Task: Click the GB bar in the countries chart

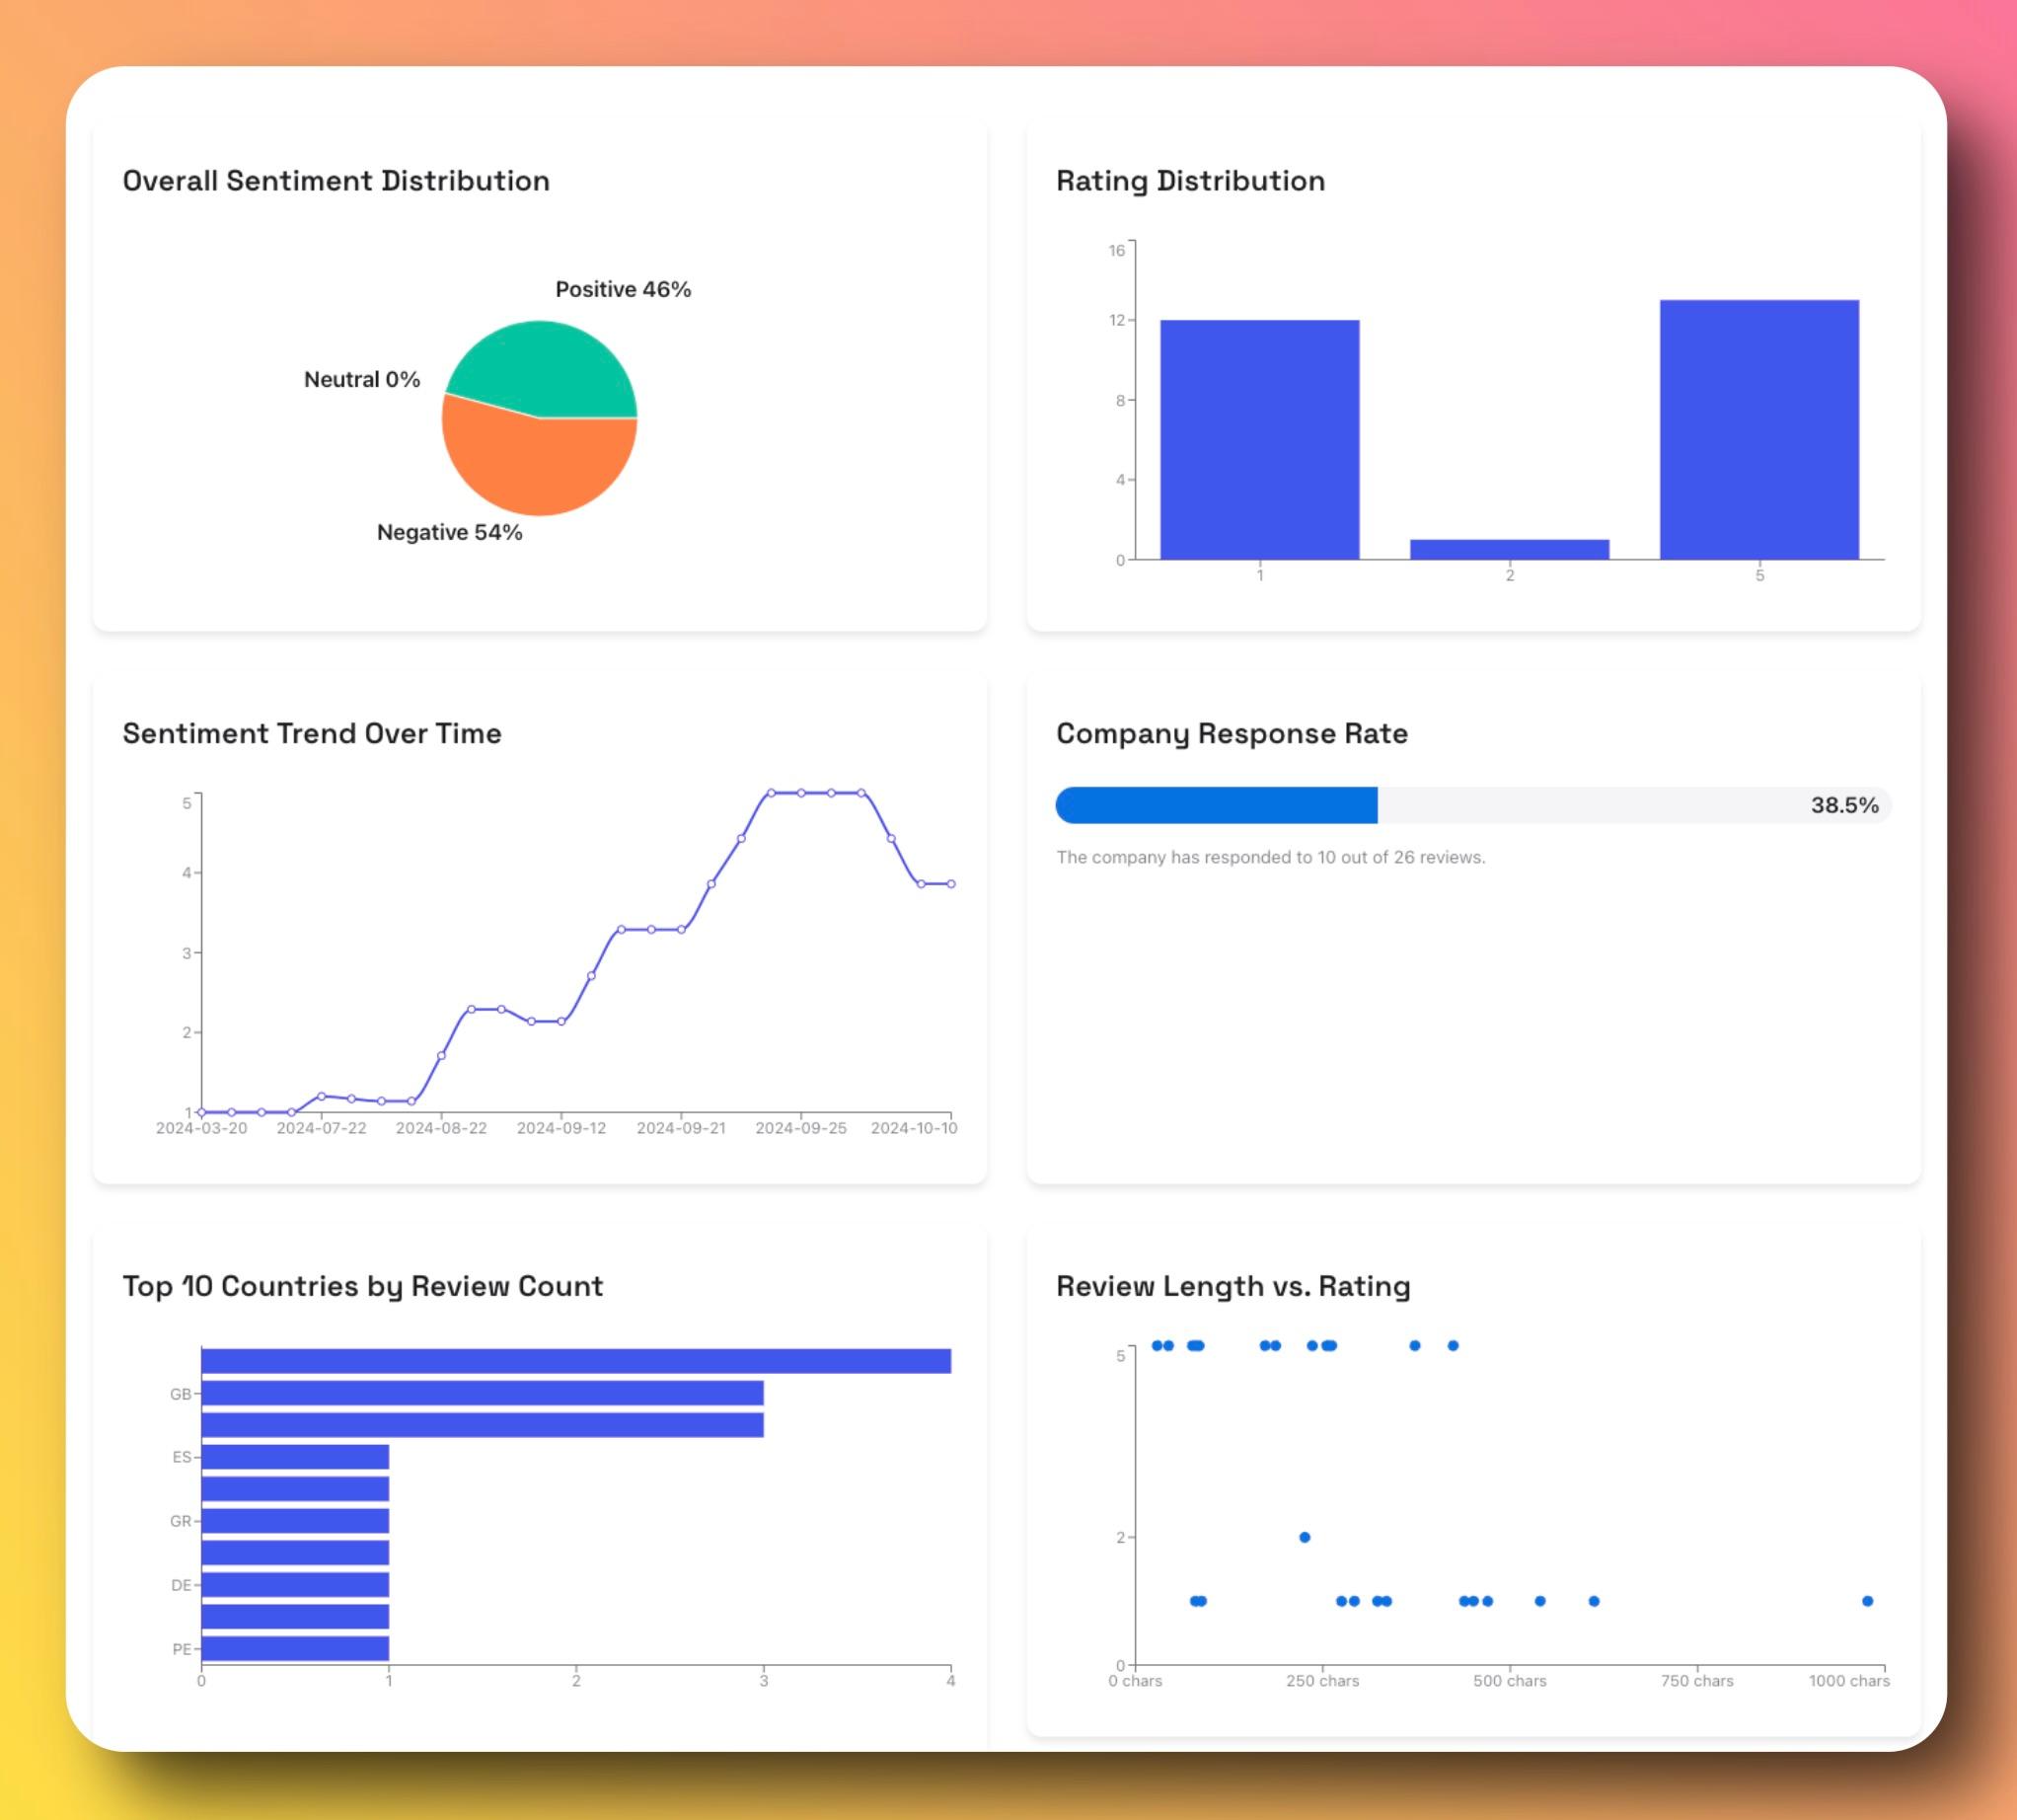Action: click(483, 1393)
